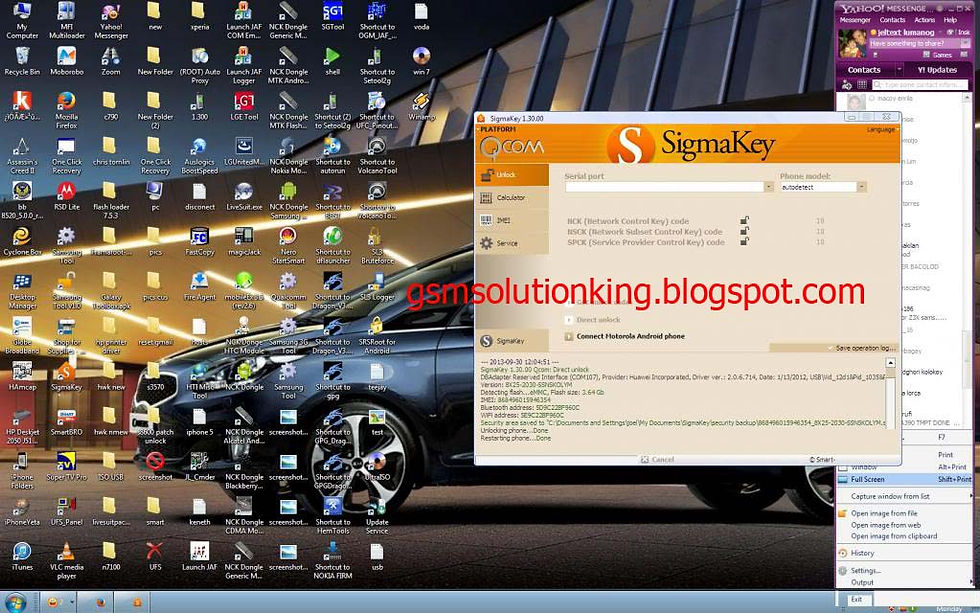
Task: Open the Contacts menu in Yahoo Messenger
Action: pos(892,20)
